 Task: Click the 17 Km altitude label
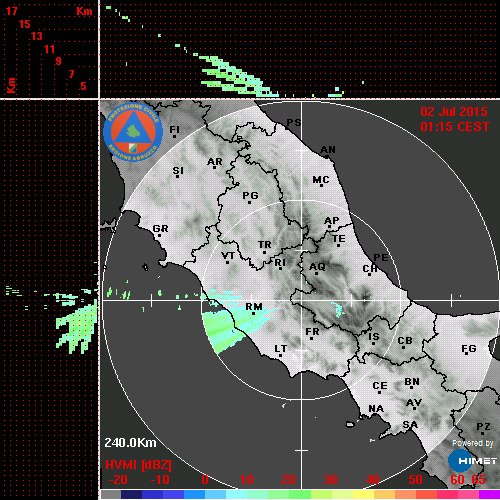coord(11,11)
